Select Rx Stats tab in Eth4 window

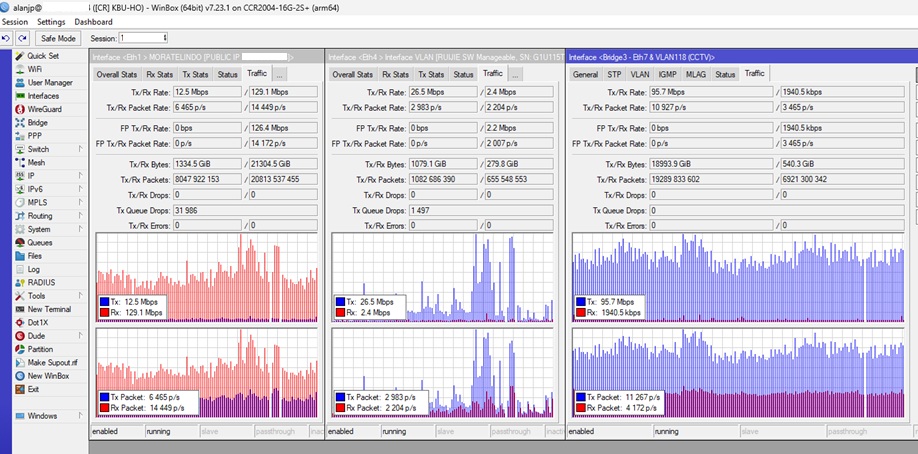395,74
